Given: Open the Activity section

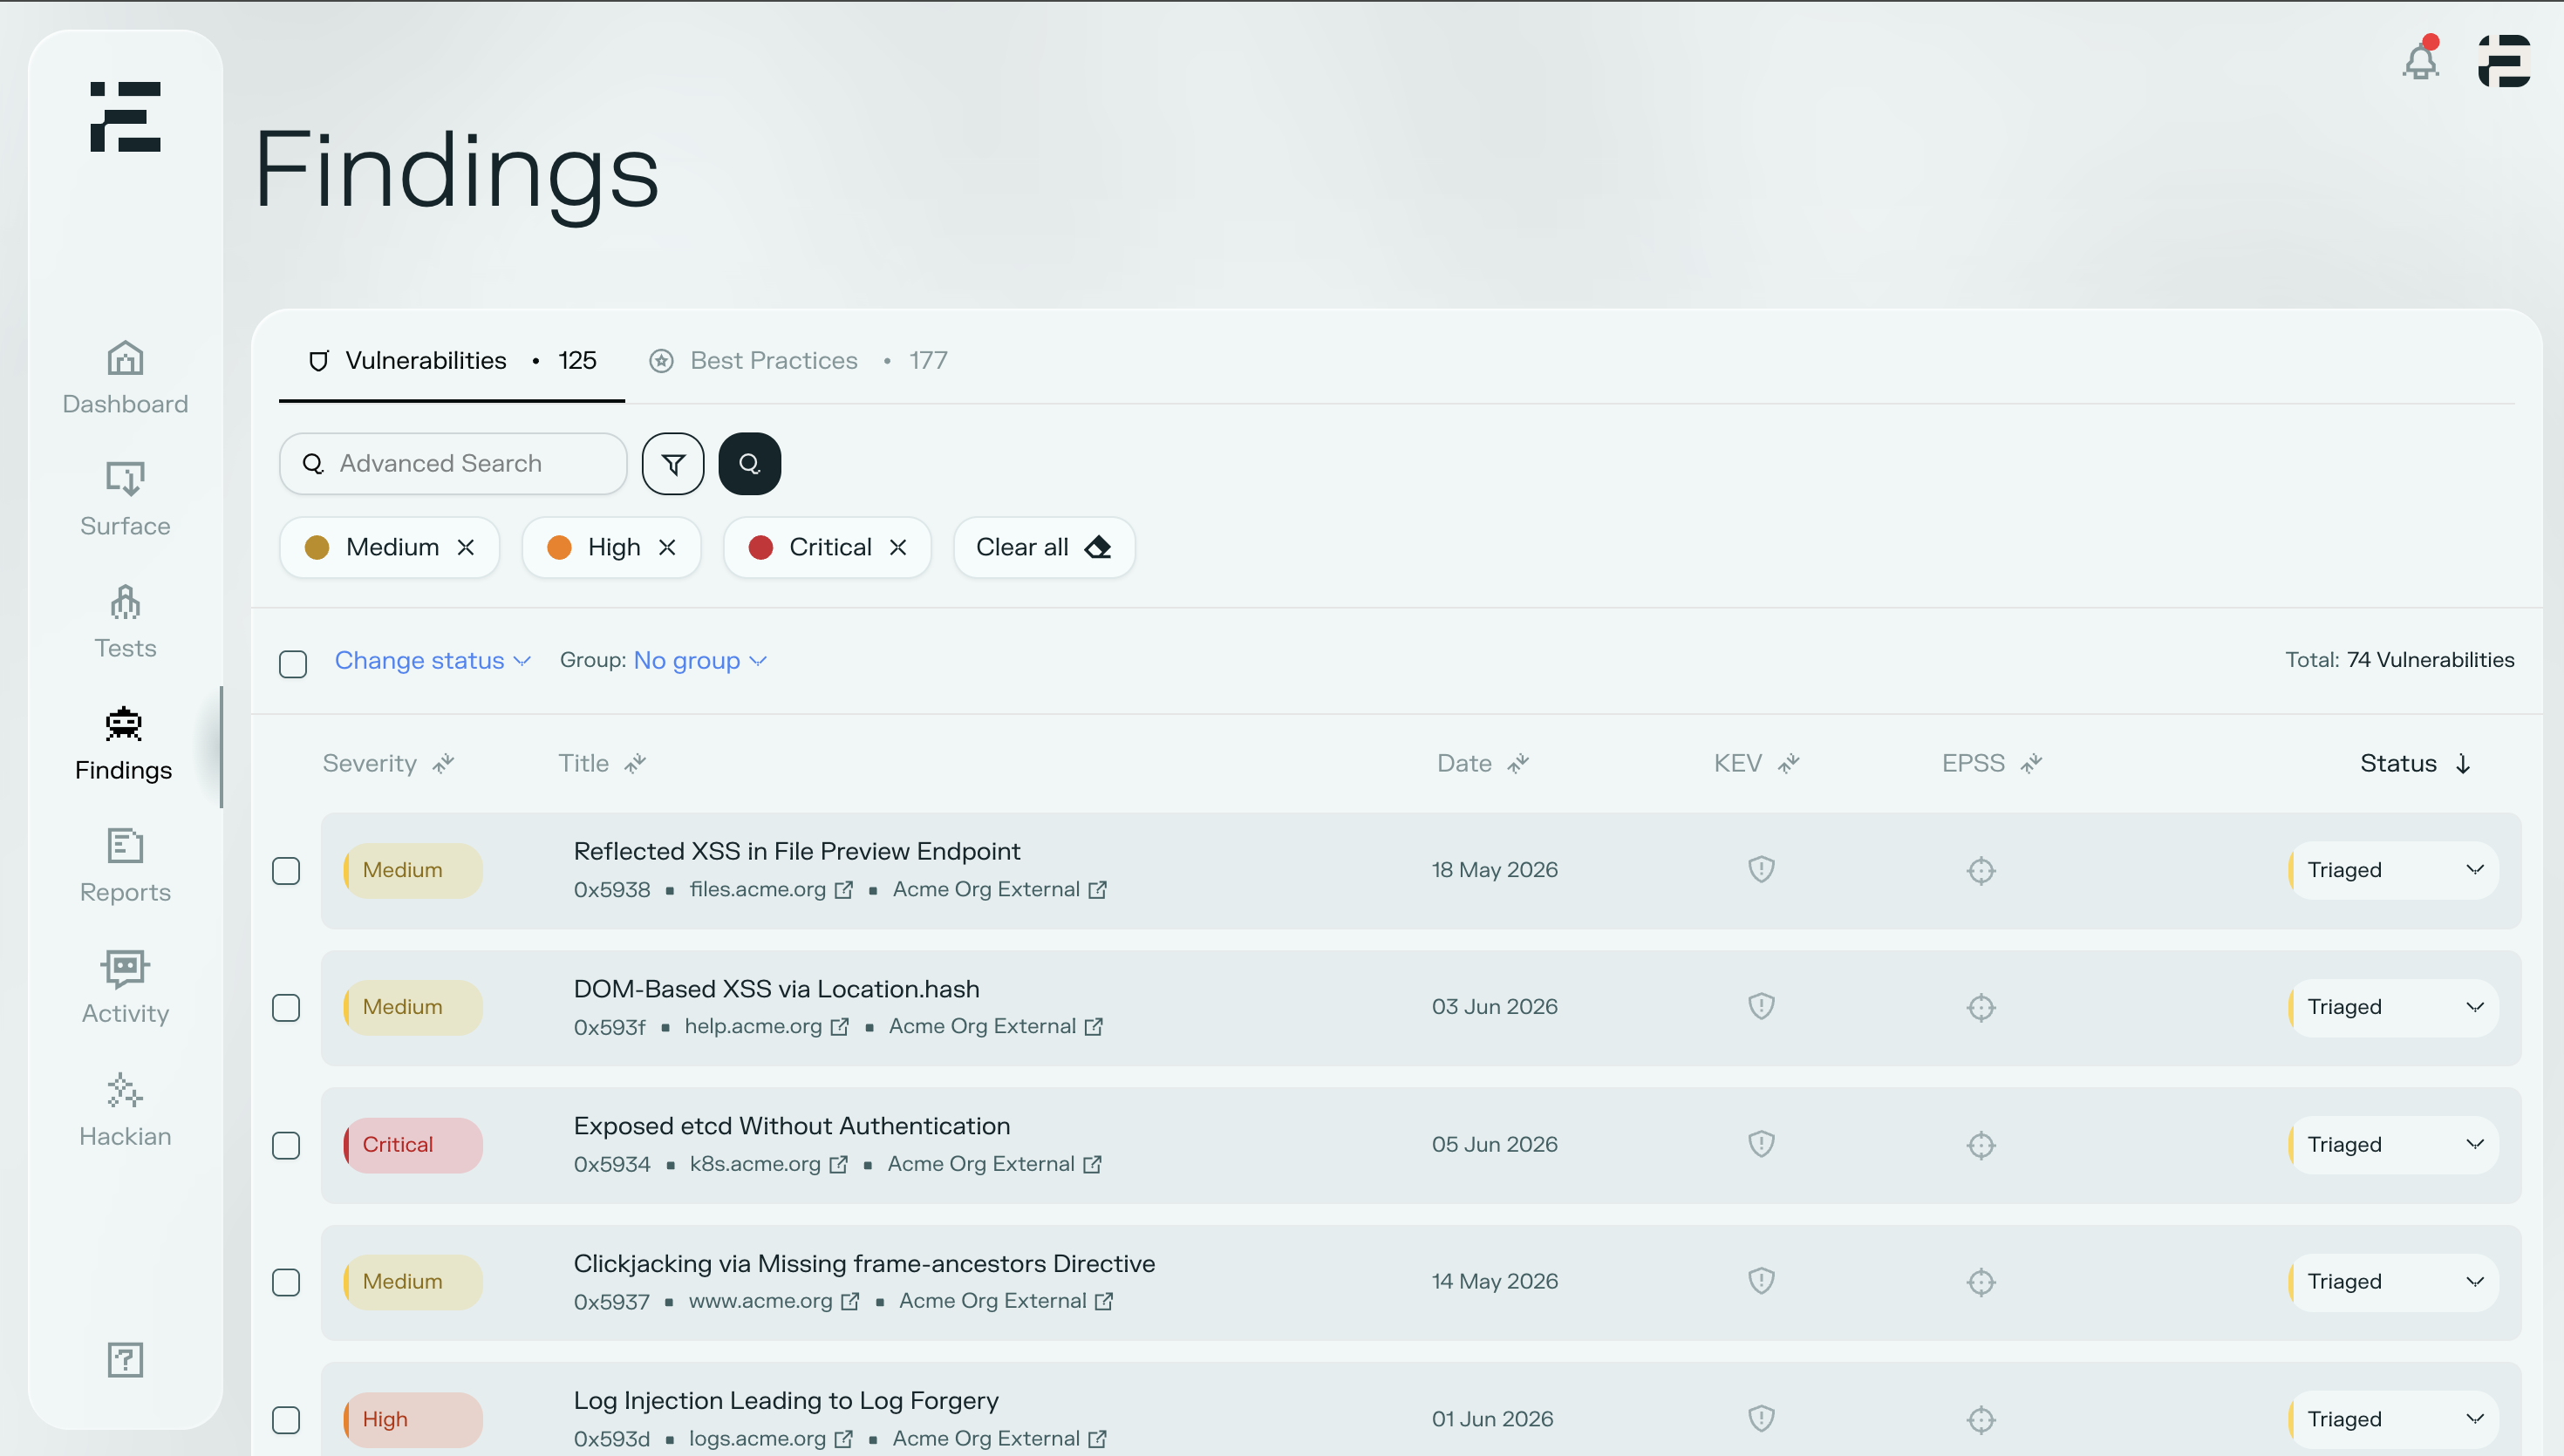Looking at the screenshot, I should tap(125, 988).
